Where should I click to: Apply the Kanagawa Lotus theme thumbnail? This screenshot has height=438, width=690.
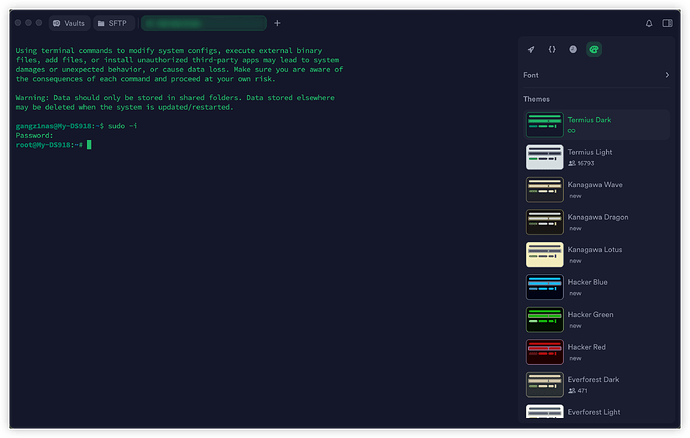click(x=544, y=254)
